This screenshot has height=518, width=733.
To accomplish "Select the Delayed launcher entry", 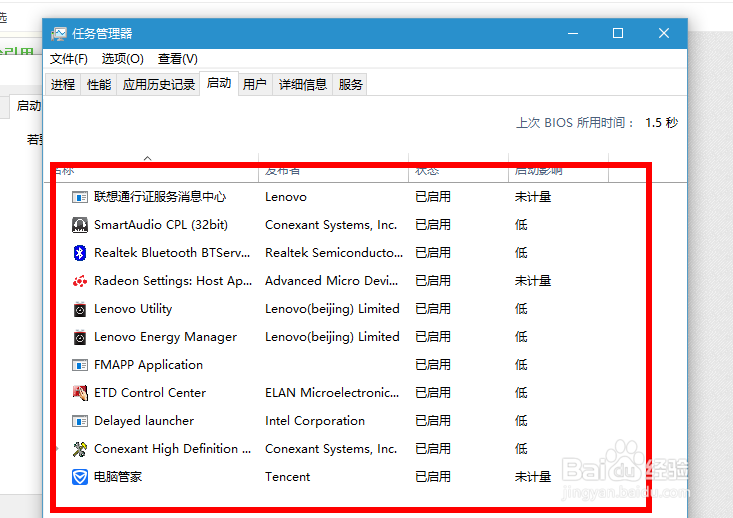I will click(144, 421).
